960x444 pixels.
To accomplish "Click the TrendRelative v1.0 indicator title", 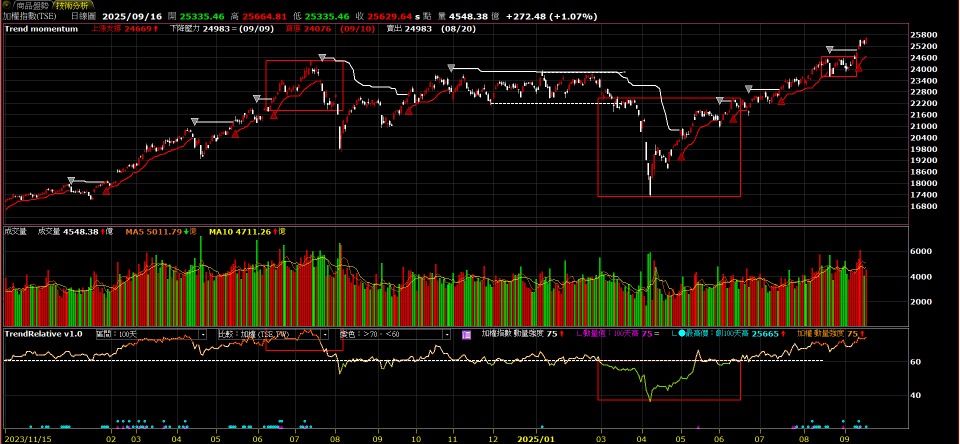I will [43, 334].
